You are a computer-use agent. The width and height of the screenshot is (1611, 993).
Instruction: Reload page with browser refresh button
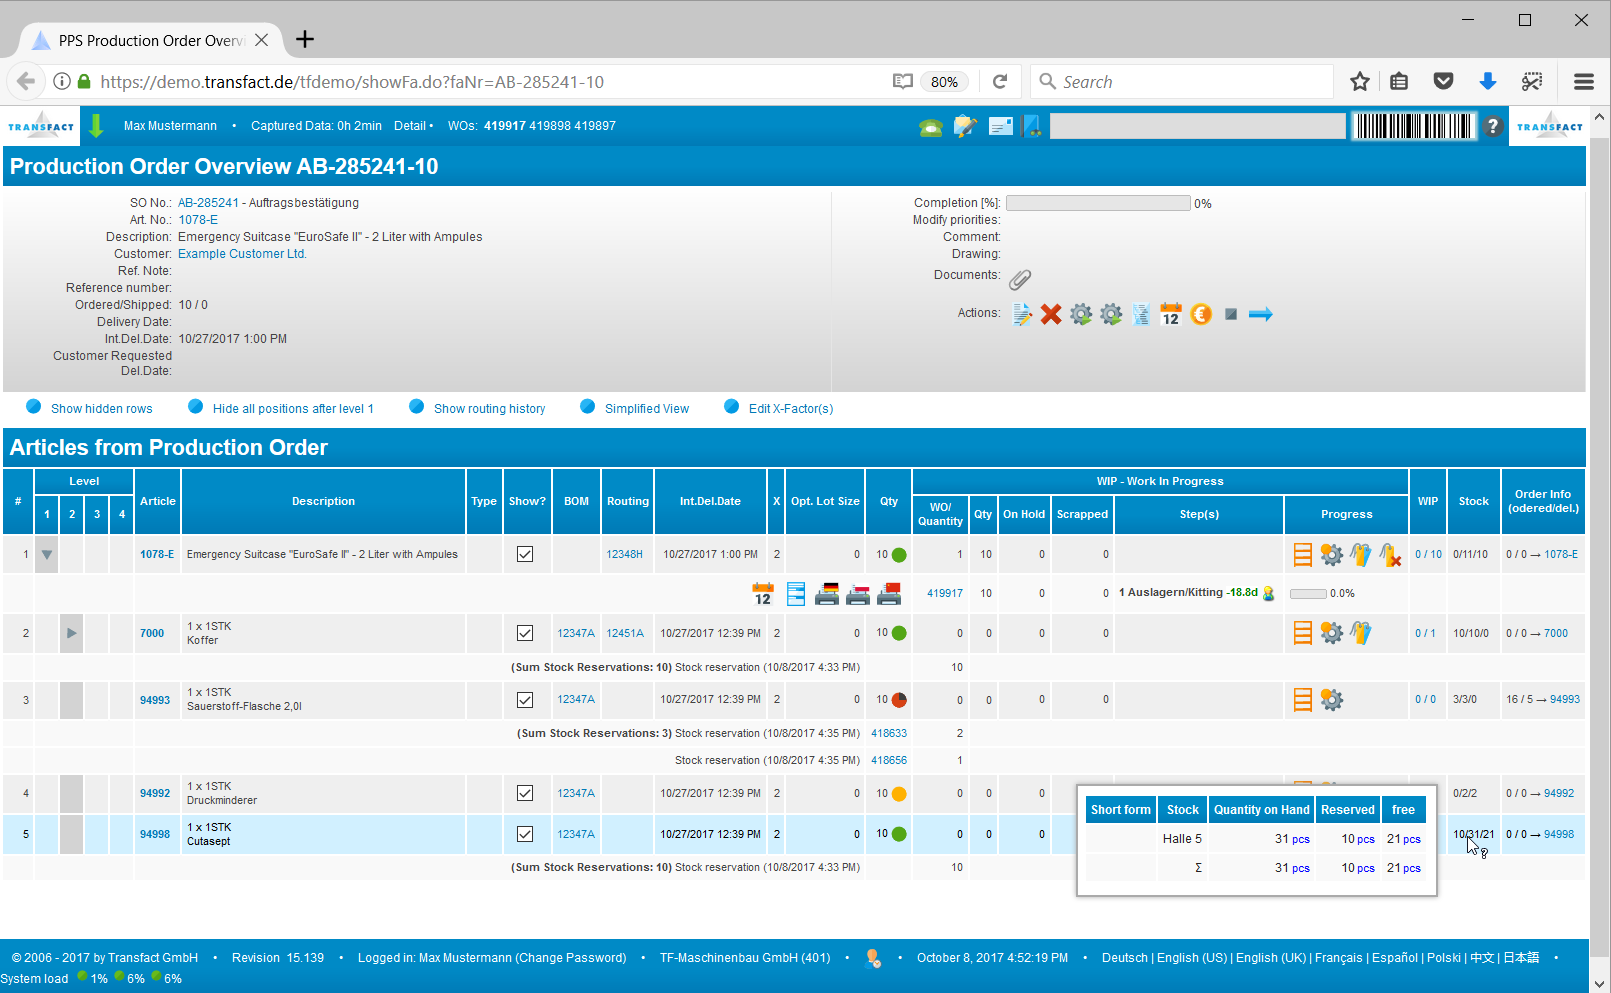point(999,82)
